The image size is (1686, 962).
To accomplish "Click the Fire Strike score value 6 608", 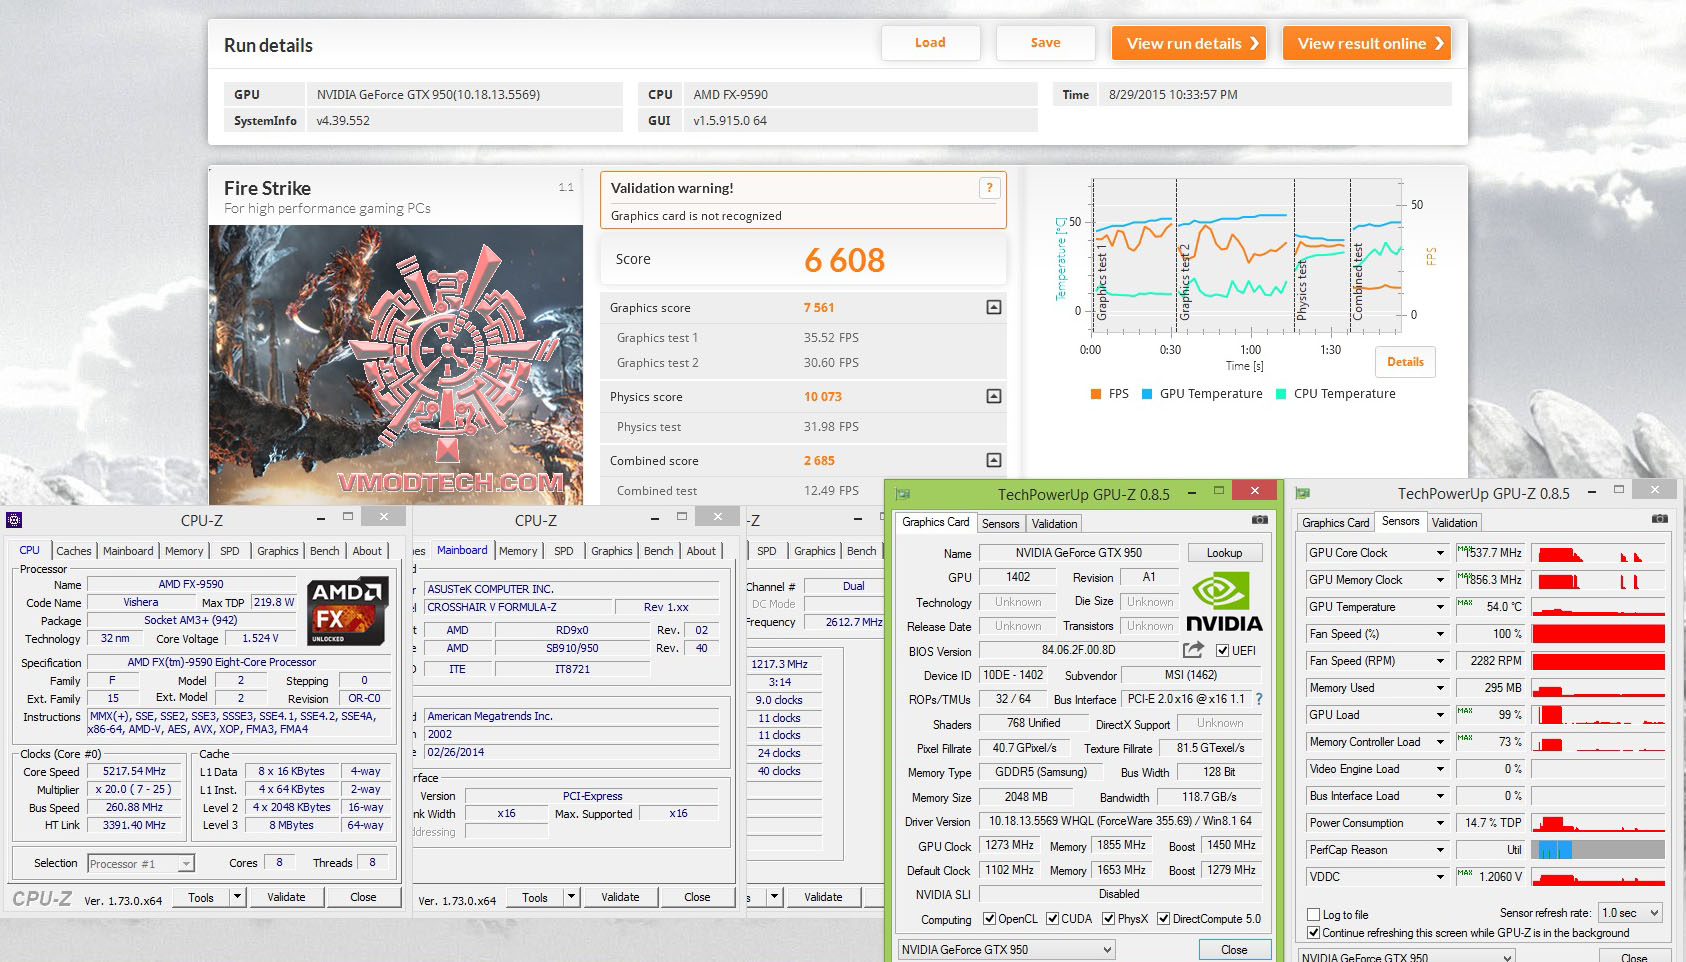I will (x=844, y=261).
